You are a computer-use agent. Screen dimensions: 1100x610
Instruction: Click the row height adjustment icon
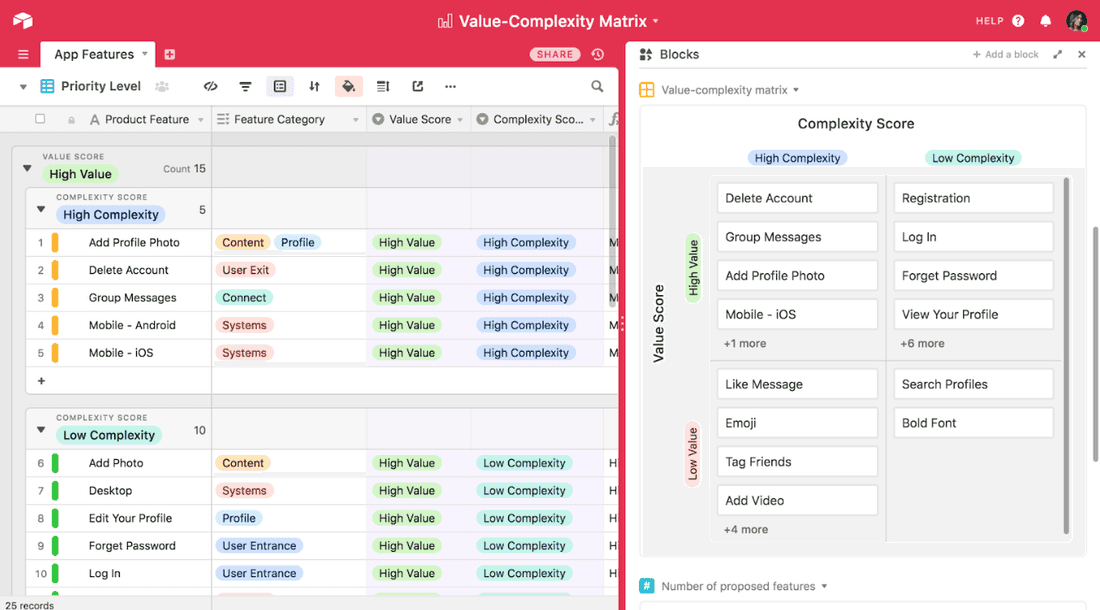click(x=382, y=87)
